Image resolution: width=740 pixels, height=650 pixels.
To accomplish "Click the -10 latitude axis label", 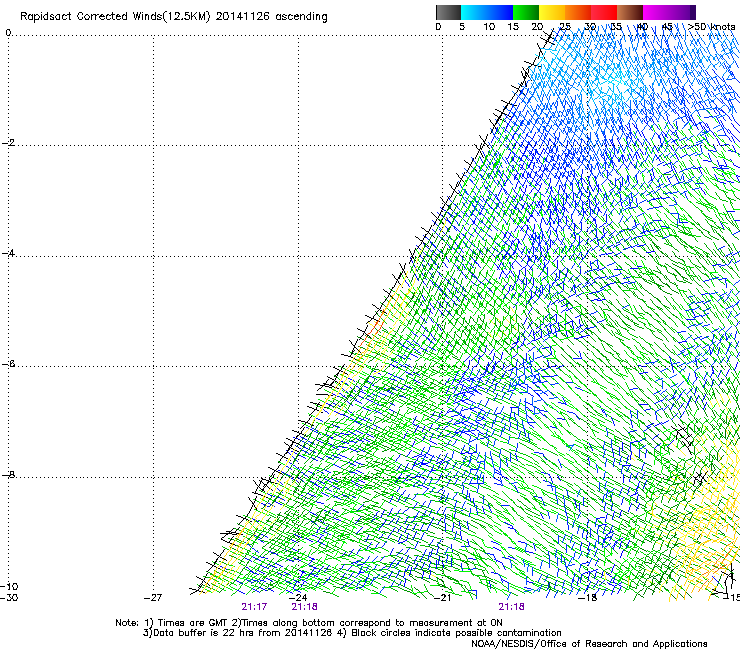I will click(9, 586).
